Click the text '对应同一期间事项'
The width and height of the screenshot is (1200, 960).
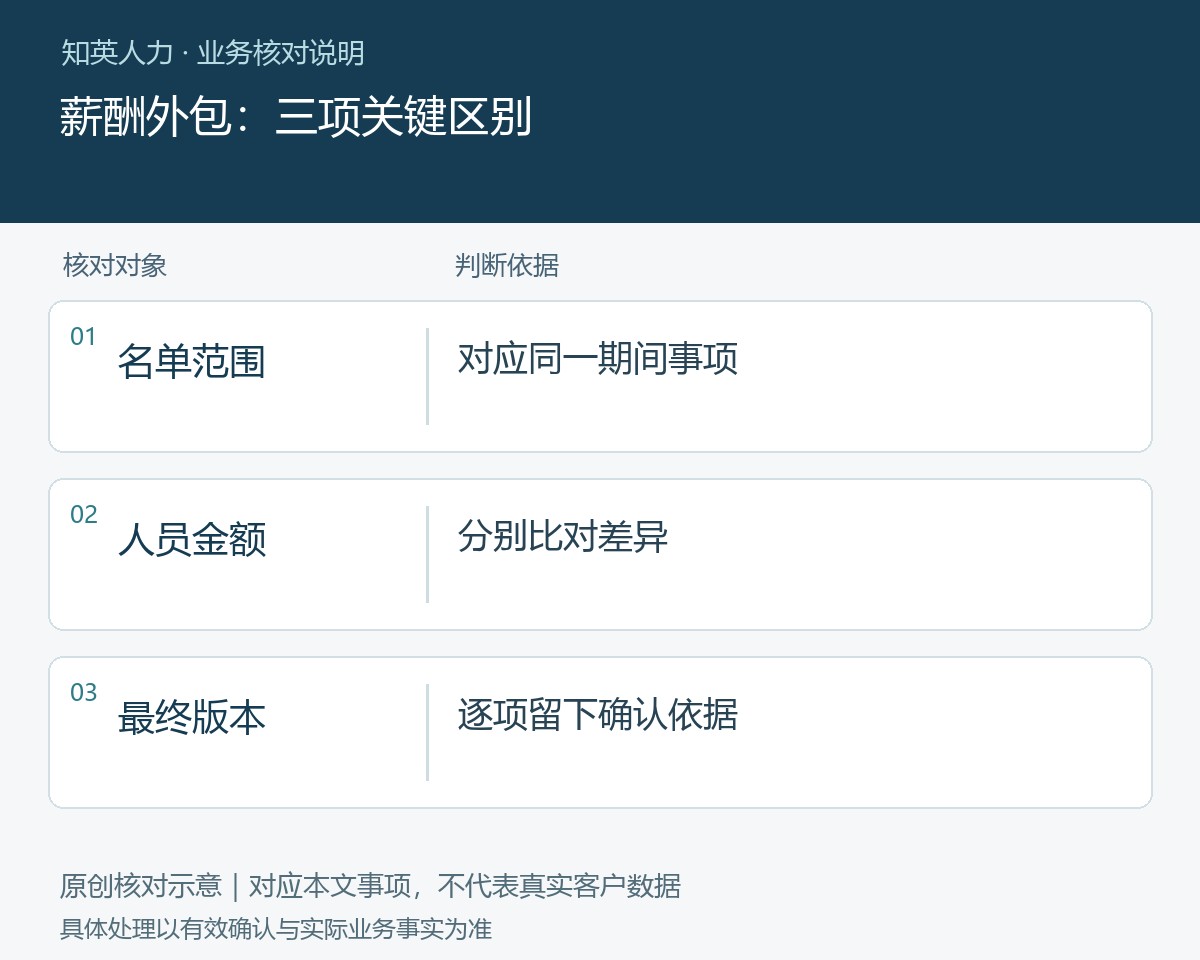[597, 358]
